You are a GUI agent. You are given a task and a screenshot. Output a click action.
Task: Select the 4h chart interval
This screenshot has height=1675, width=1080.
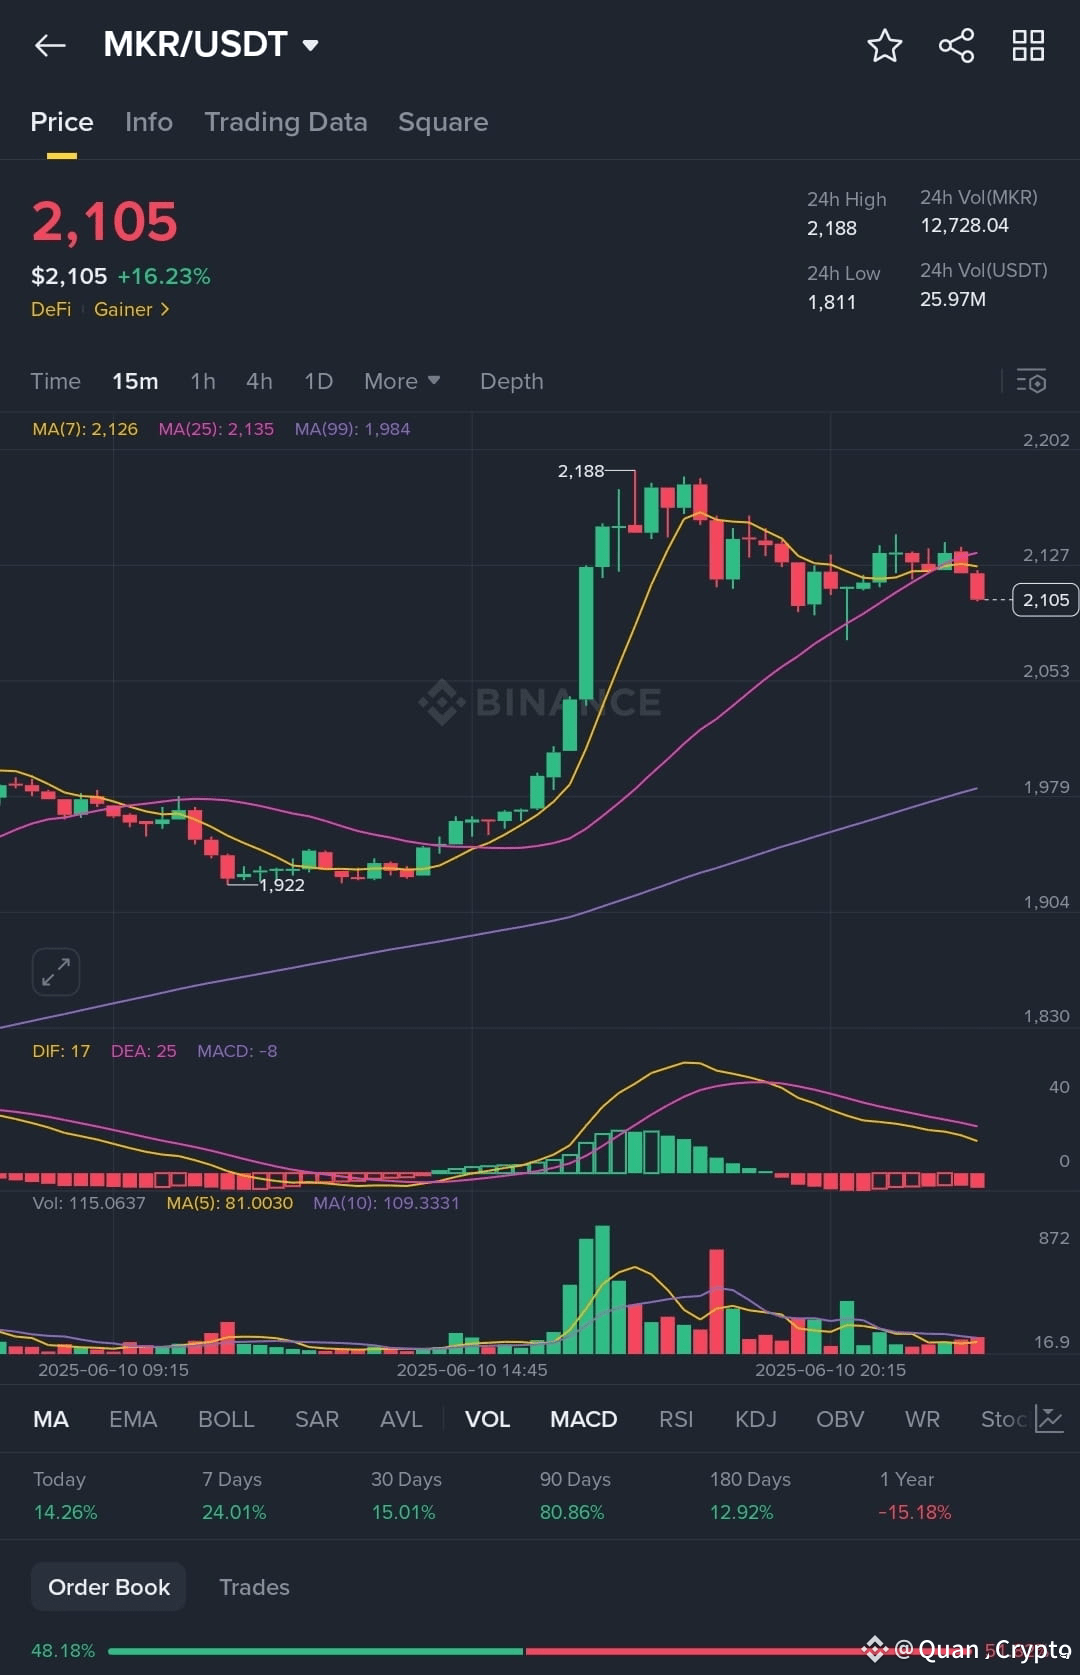click(259, 381)
